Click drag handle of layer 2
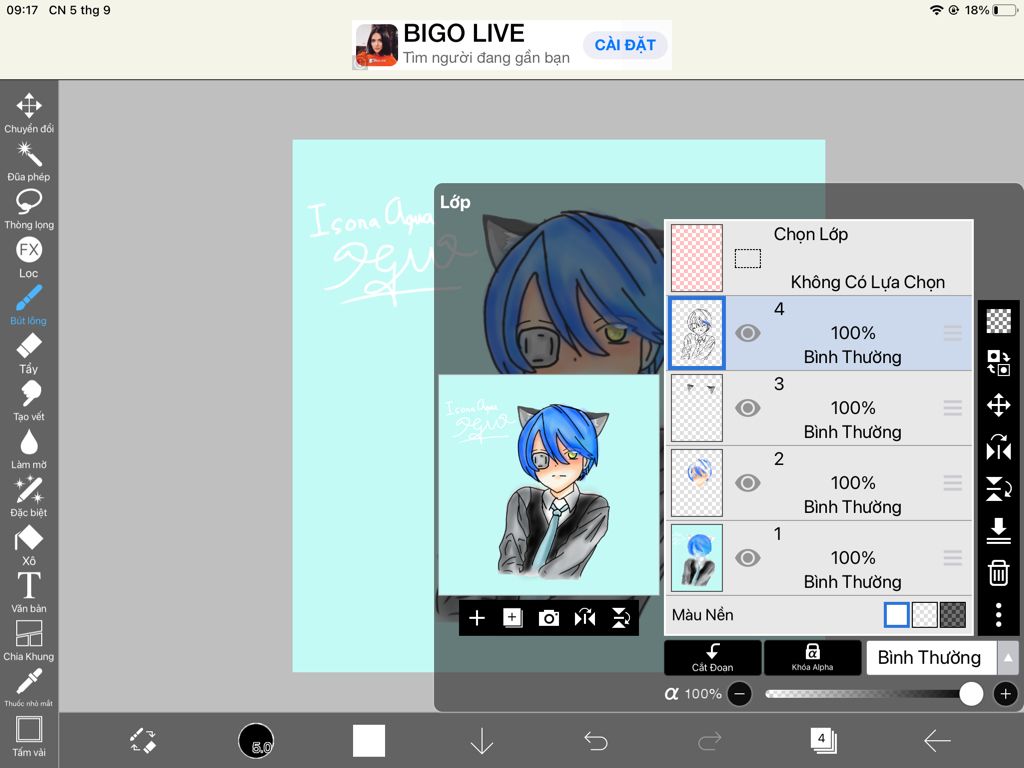The width and height of the screenshot is (1024, 768). [x=953, y=483]
